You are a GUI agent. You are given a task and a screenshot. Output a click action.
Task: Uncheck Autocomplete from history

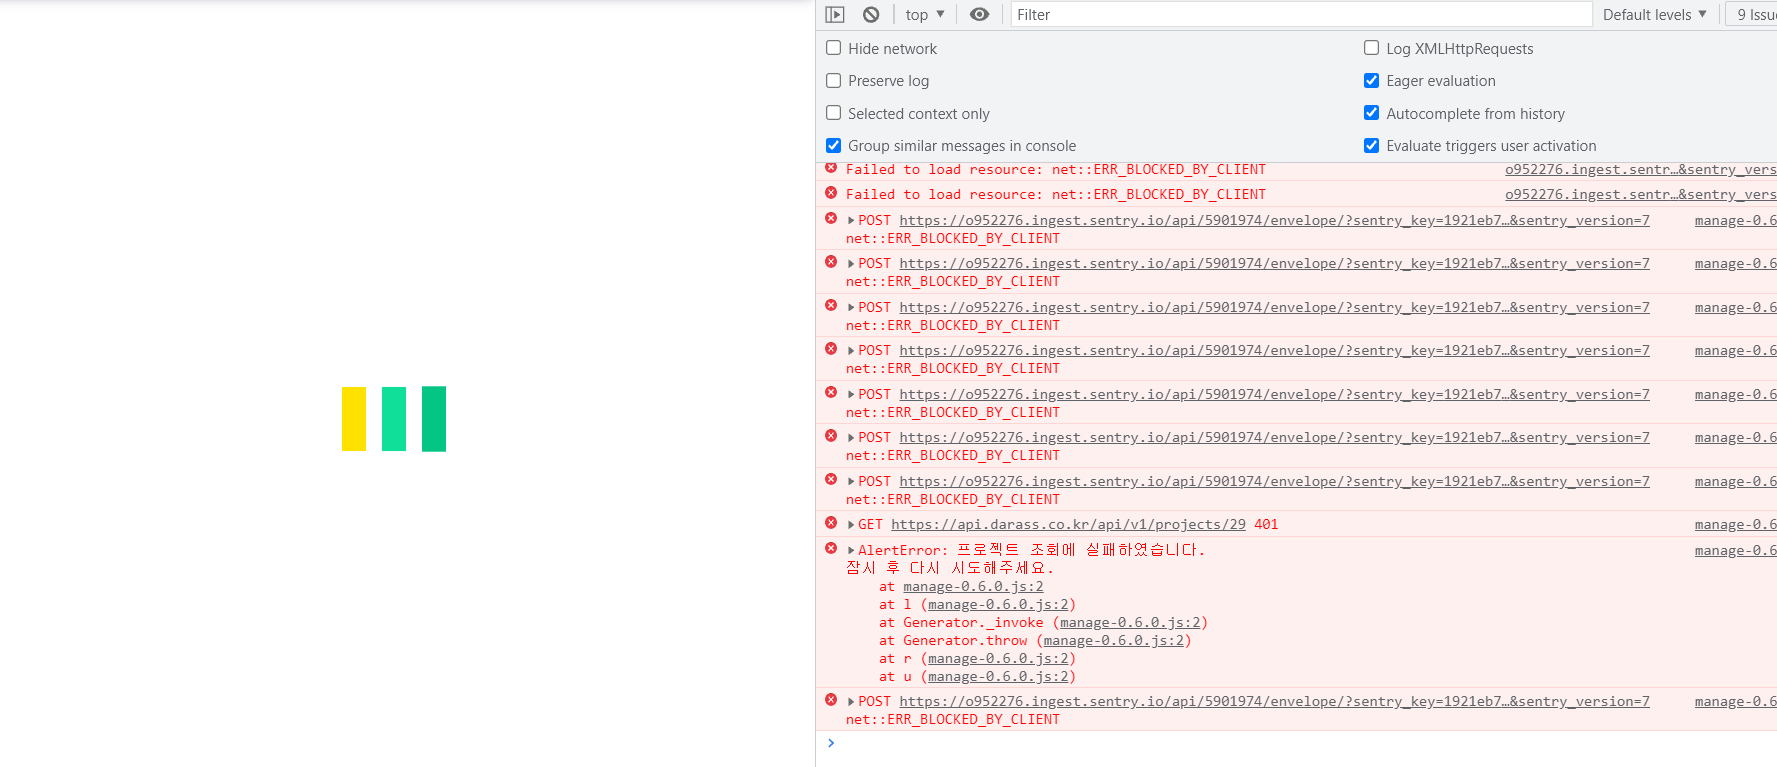[x=1372, y=113]
